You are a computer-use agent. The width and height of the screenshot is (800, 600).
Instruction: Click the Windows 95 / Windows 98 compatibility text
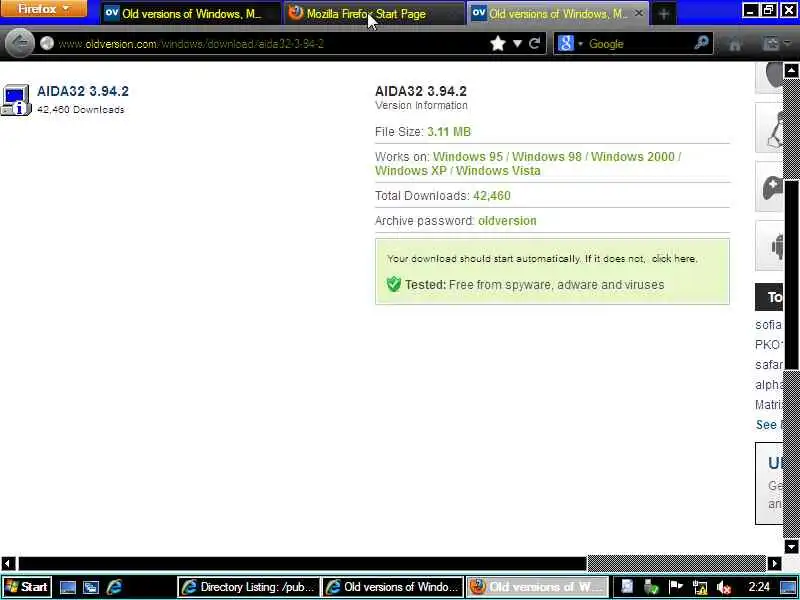(507, 157)
